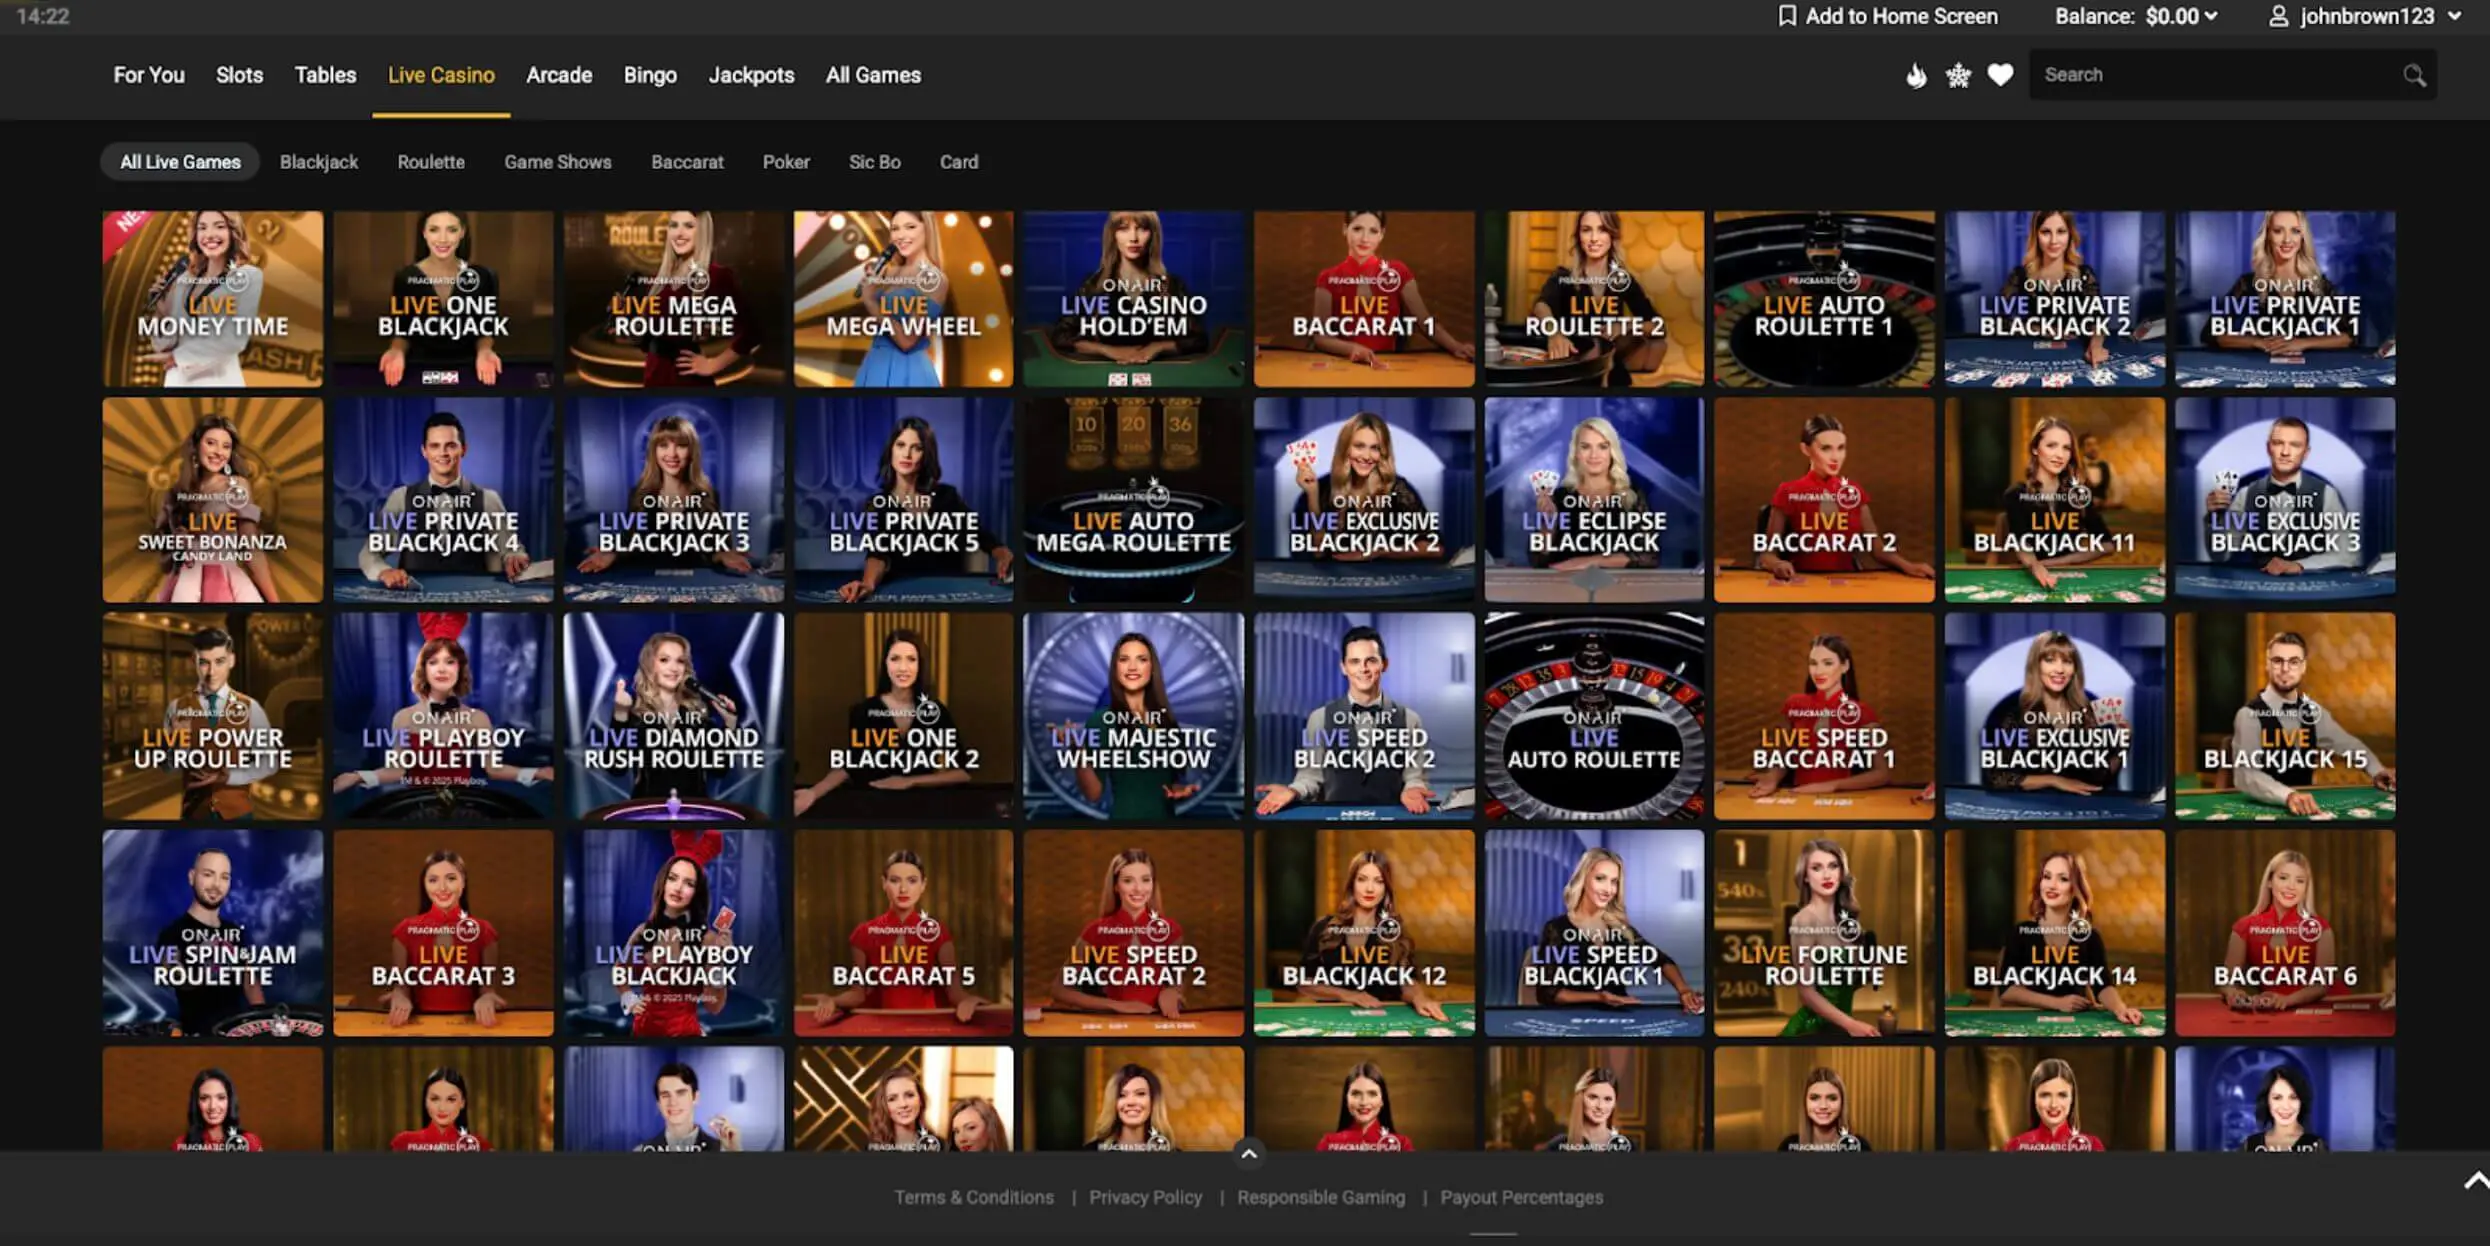Expand the Balance dropdown
Image resolution: width=2490 pixels, height=1246 pixels.
pyautogui.click(x=2211, y=16)
